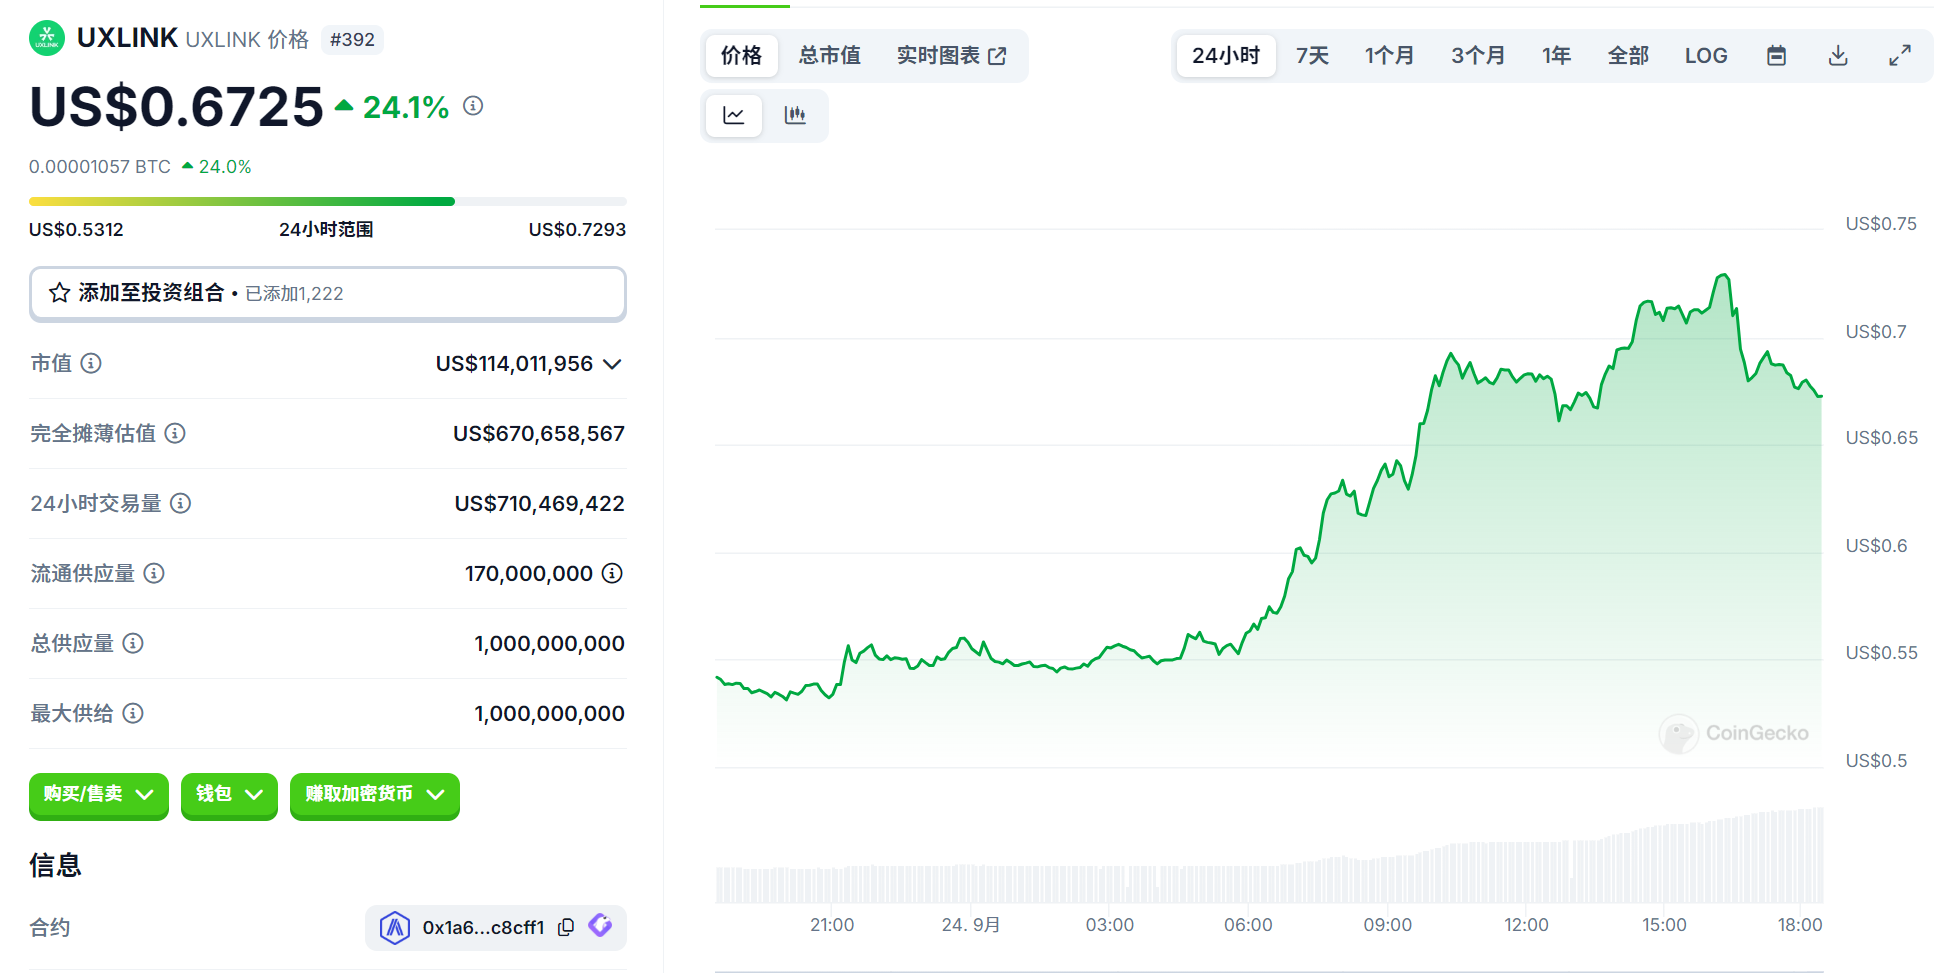
Task: Click the 24-hour range progress bar
Action: click(x=328, y=202)
